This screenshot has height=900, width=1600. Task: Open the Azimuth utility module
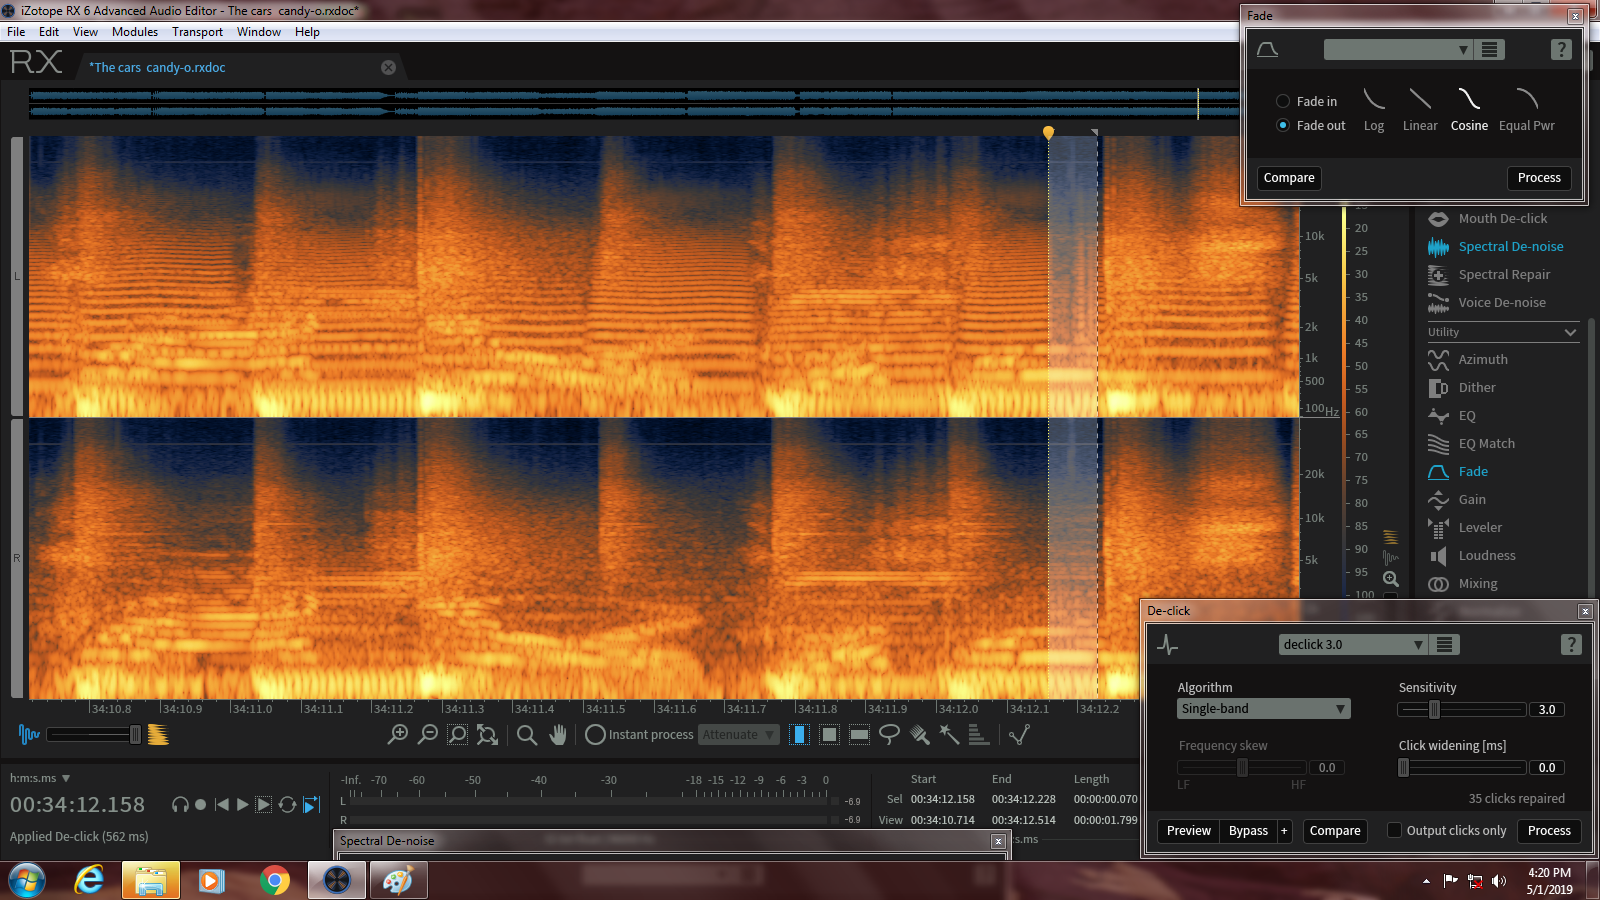(x=1482, y=360)
